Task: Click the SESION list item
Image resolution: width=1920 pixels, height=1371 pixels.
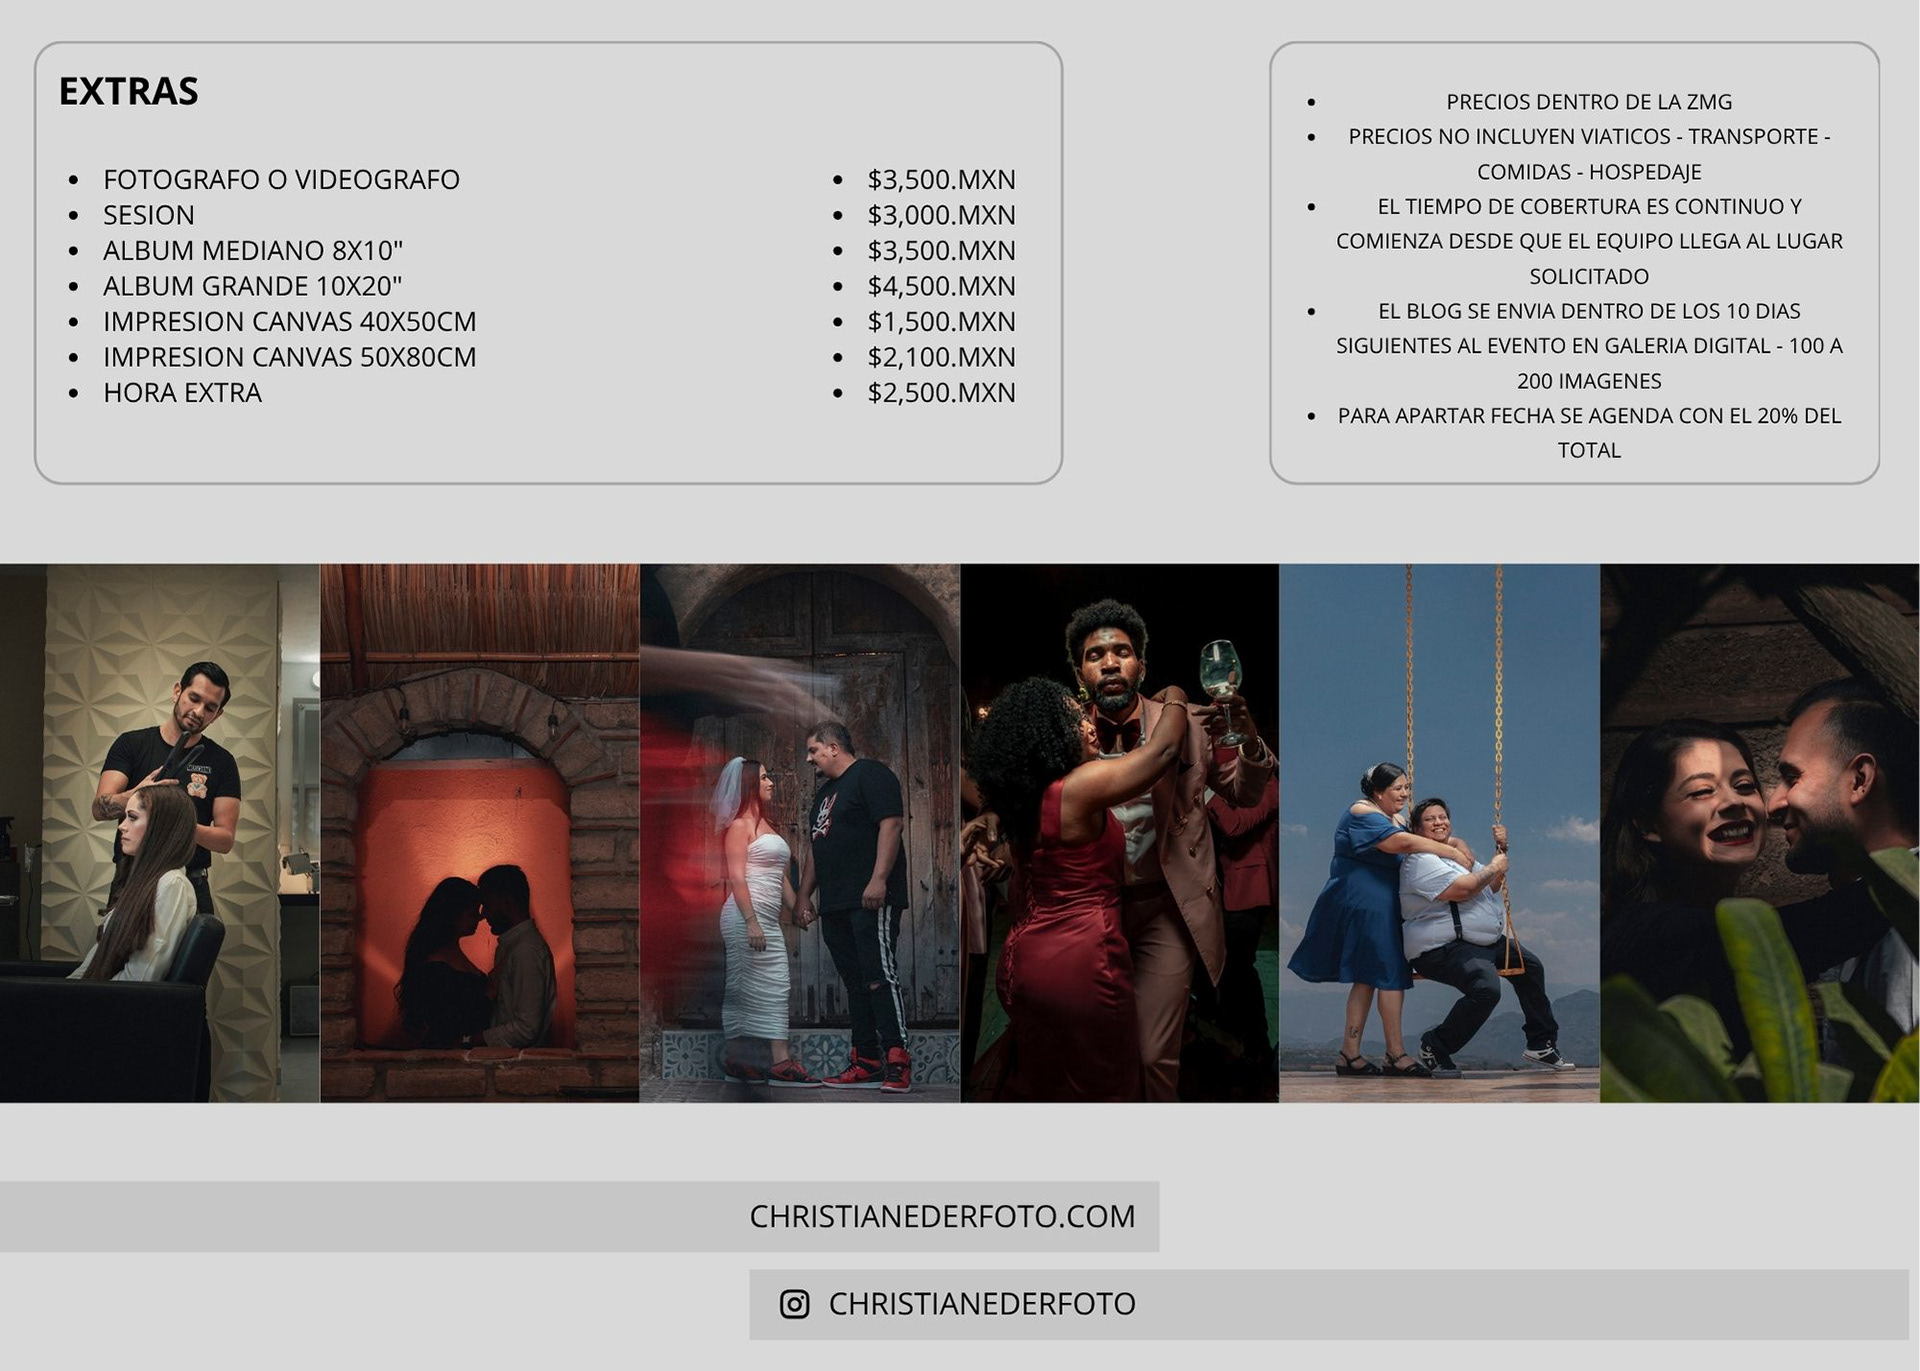Action: click(x=149, y=215)
